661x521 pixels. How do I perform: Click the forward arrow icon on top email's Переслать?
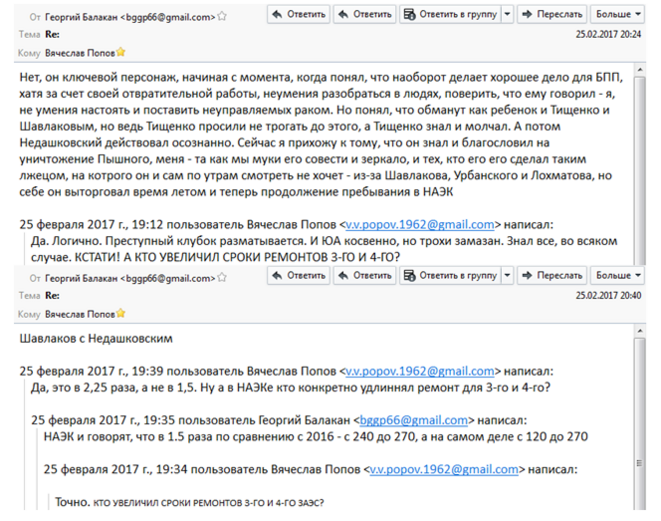[x=527, y=14]
